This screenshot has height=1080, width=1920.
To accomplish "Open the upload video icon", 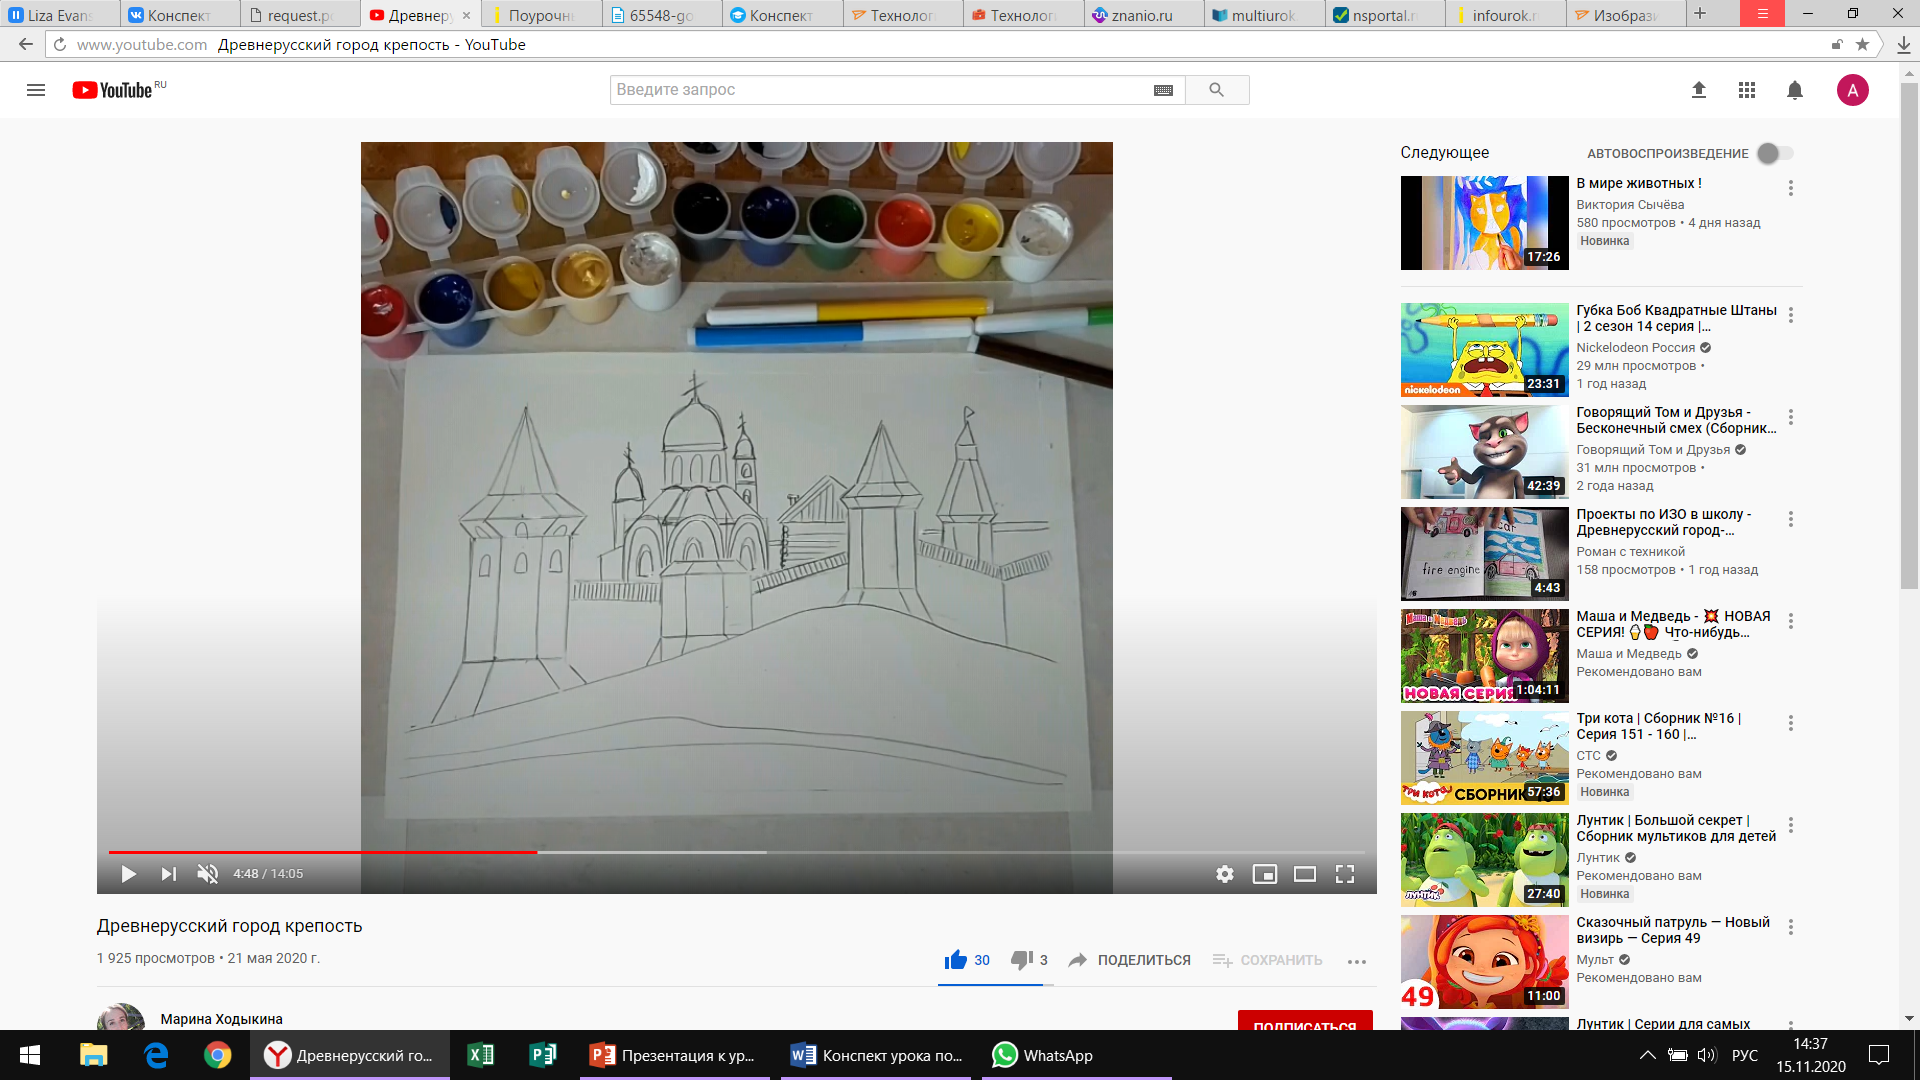I will [1698, 90].
